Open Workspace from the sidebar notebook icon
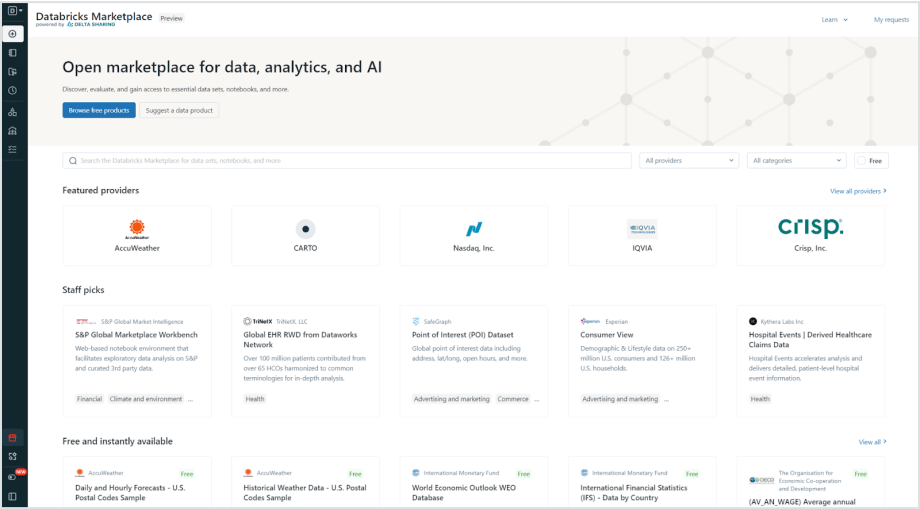The width and height of the screenshot is (920, 509). [13, 52]
